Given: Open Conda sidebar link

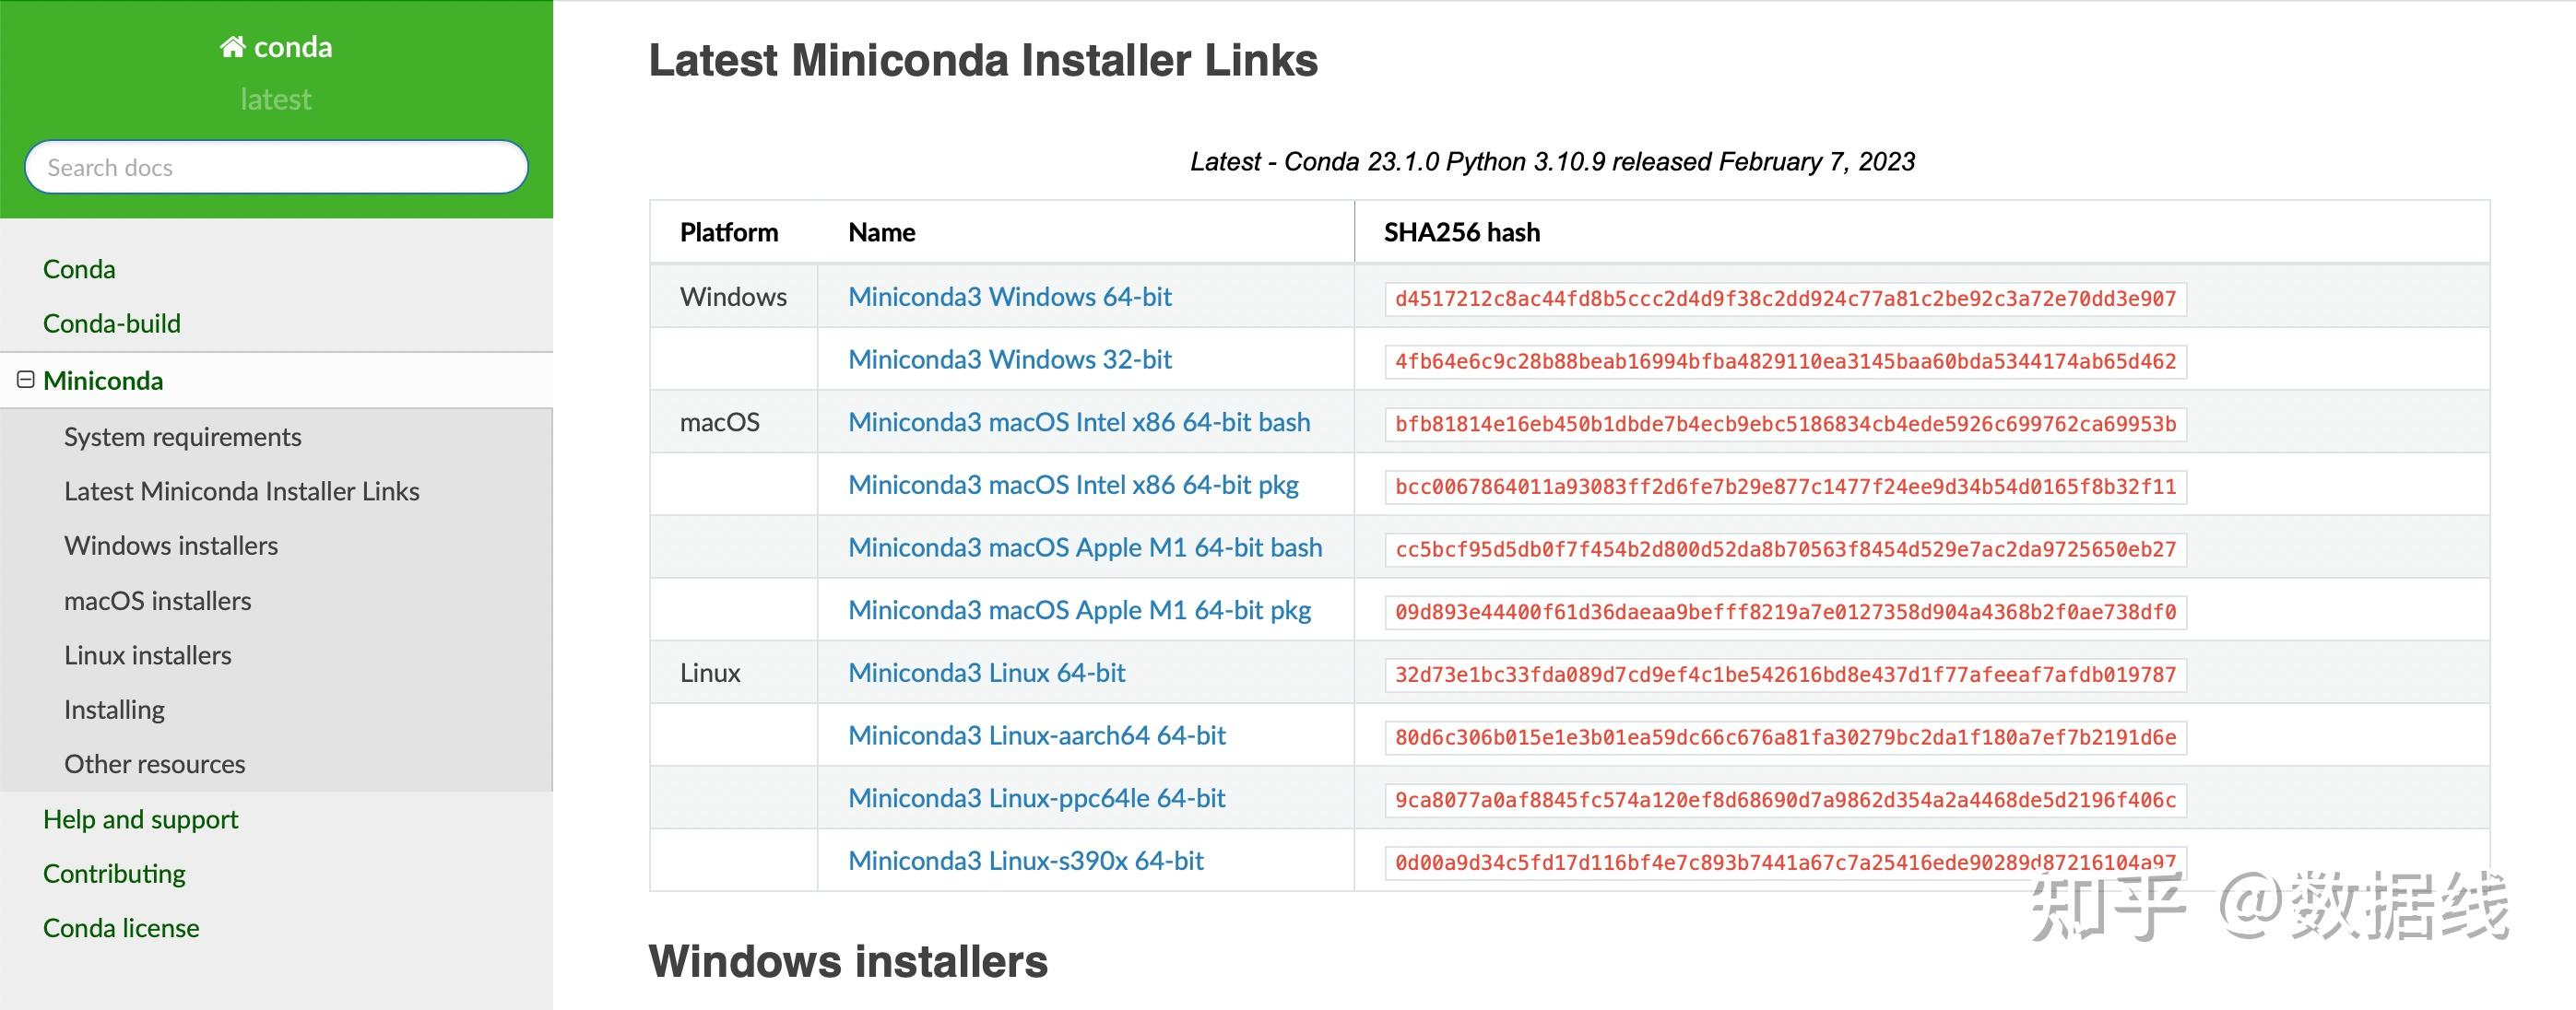Looking at the screenshot, I should click(79, 269).
